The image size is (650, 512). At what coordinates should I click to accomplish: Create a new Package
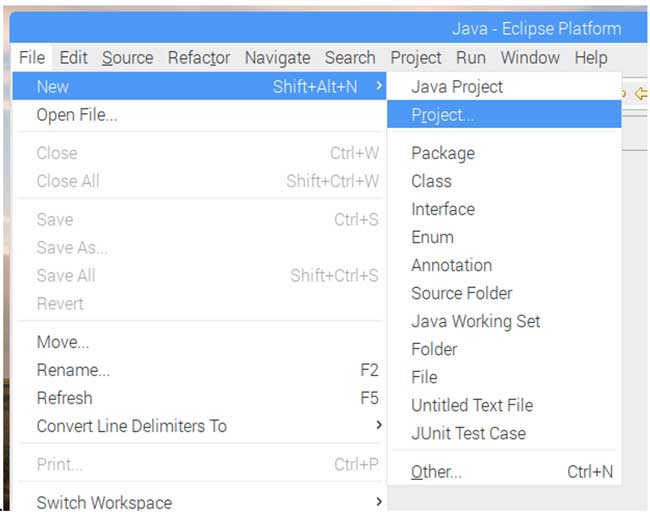click(x=443, y=153)
